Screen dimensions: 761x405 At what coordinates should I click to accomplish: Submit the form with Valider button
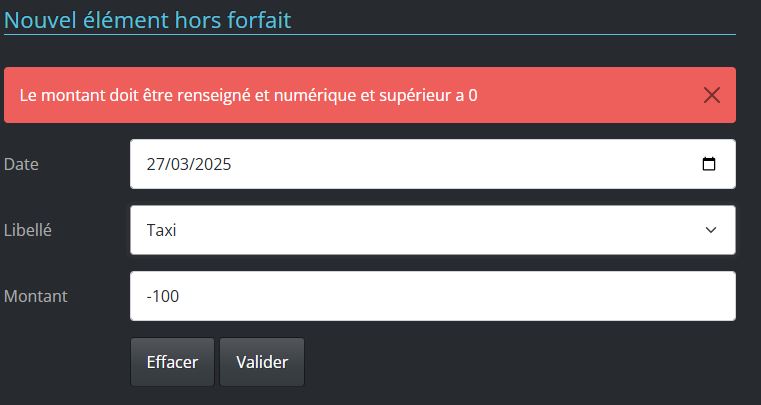click(x=262, y=362)
